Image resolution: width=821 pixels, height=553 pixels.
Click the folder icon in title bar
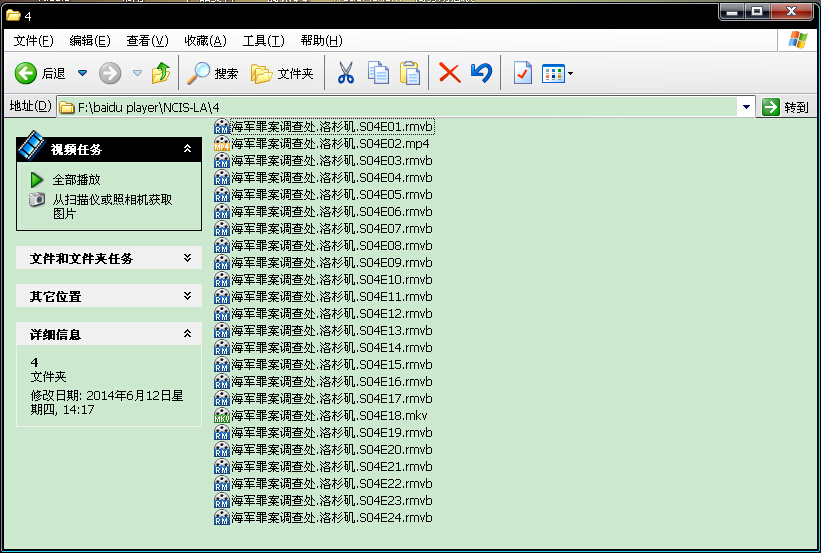pos(13,16)
